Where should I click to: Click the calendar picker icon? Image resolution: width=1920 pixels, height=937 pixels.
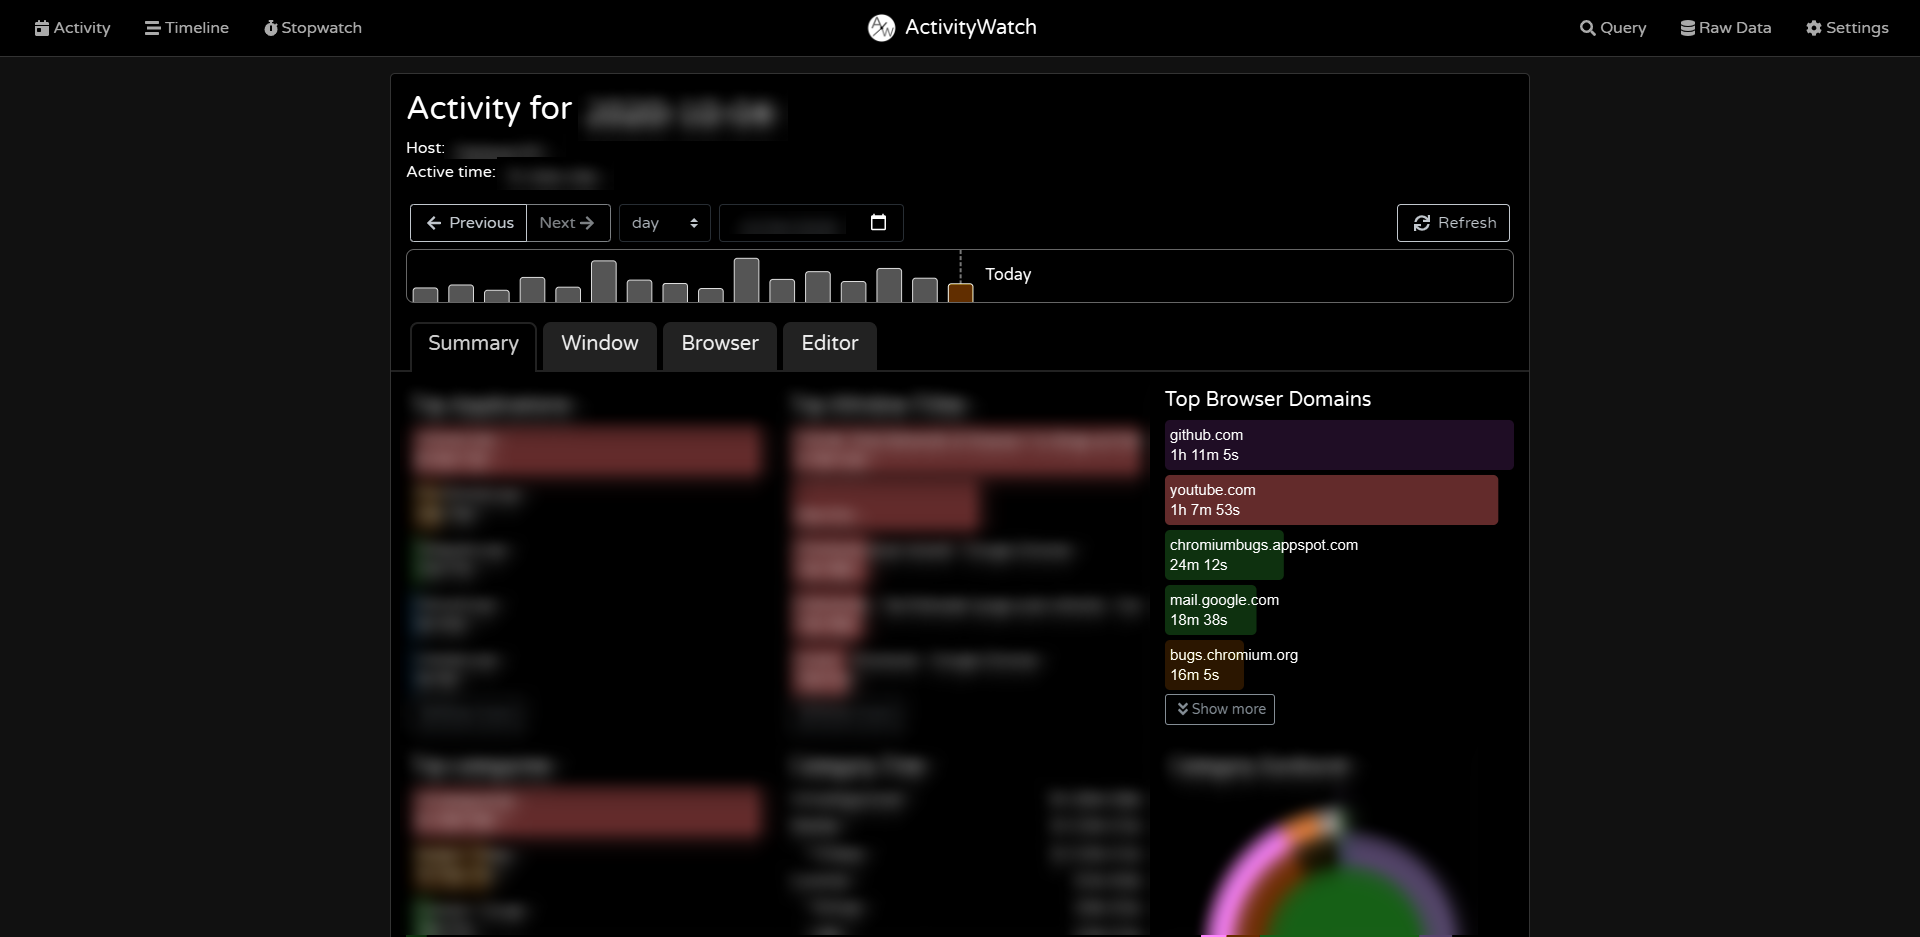(x=878, y=222)
